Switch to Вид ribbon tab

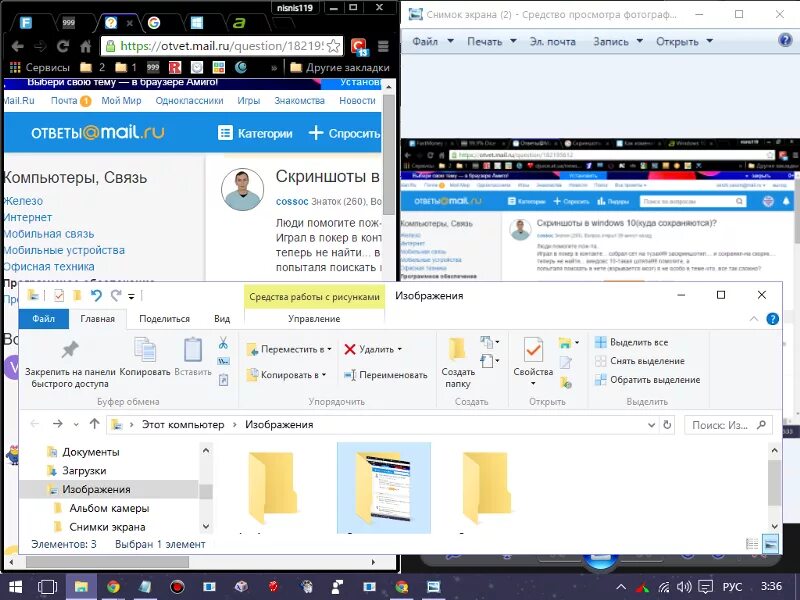[x=222, y=319]
